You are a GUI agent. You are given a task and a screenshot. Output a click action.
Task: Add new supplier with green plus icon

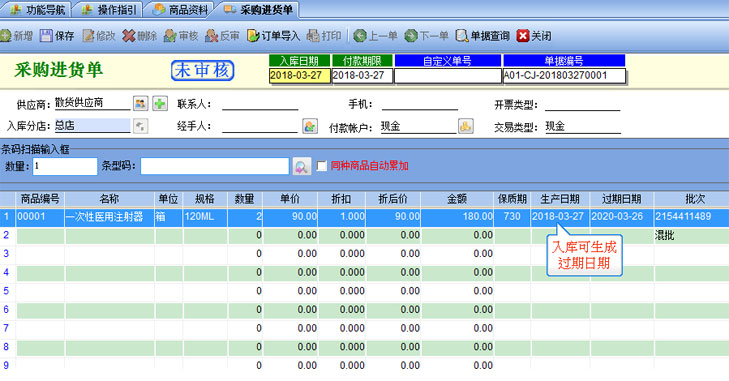pos(160,103)
